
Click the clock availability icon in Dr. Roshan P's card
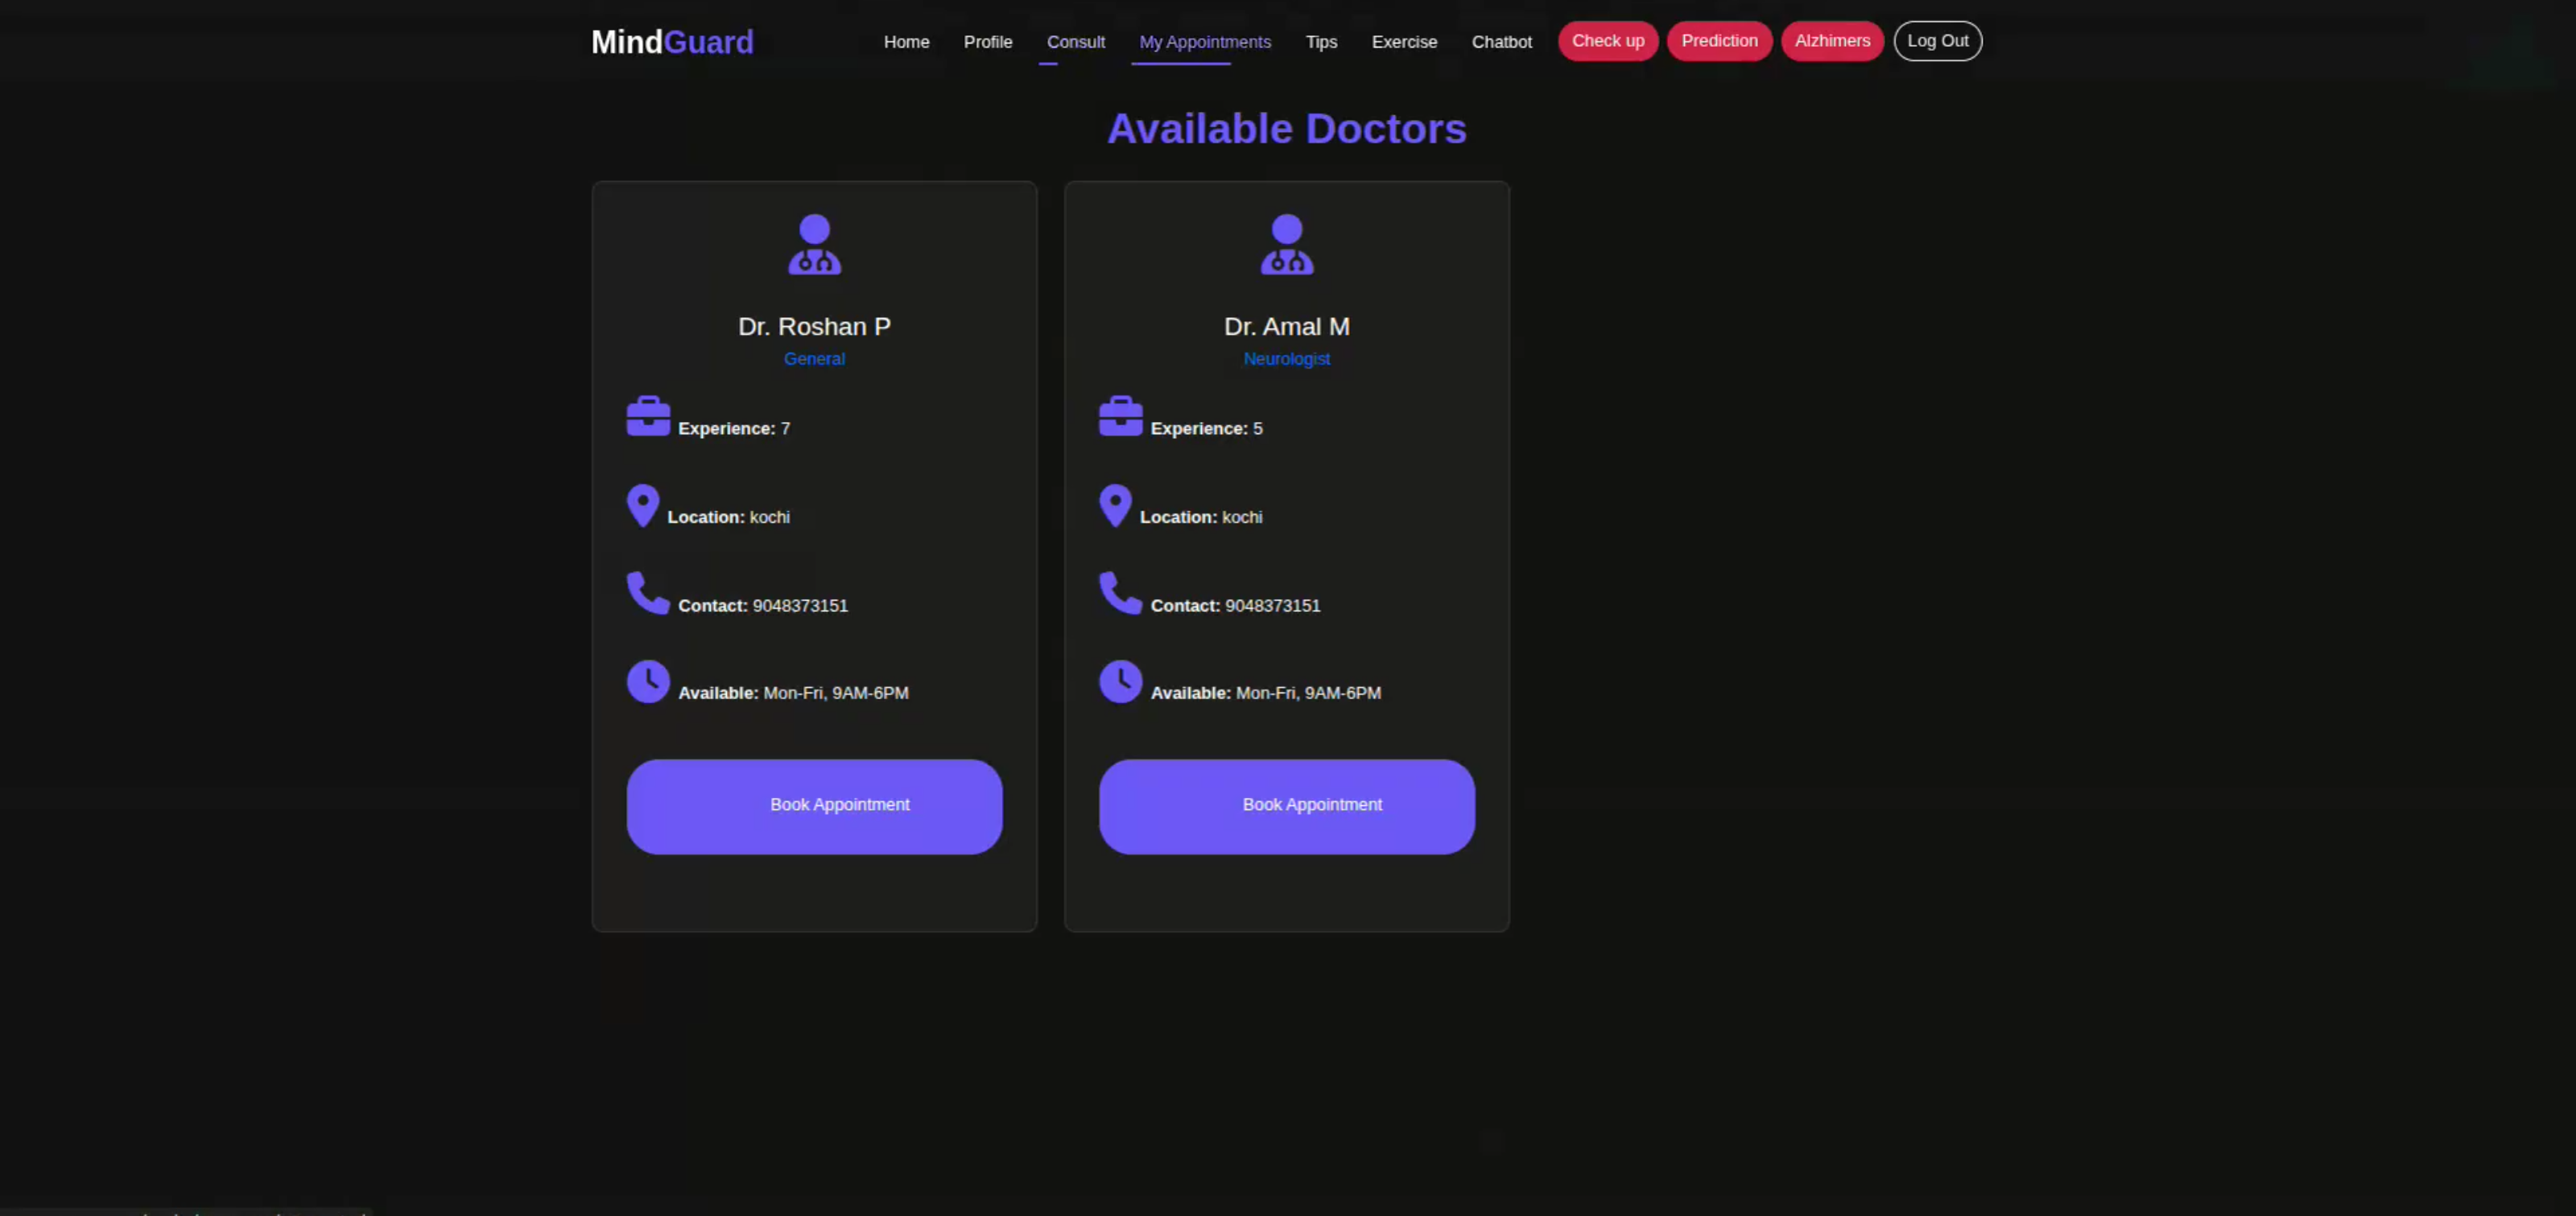648,681
